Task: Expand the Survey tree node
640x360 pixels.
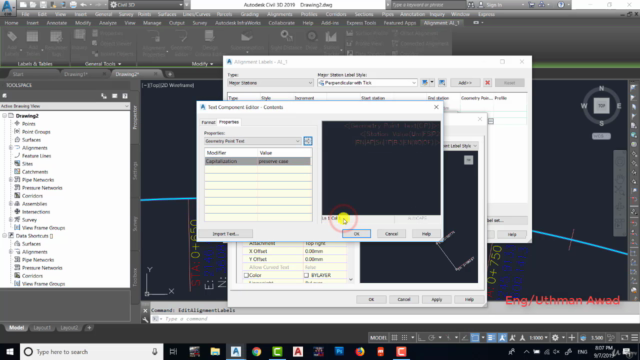Action: point(11,220)
